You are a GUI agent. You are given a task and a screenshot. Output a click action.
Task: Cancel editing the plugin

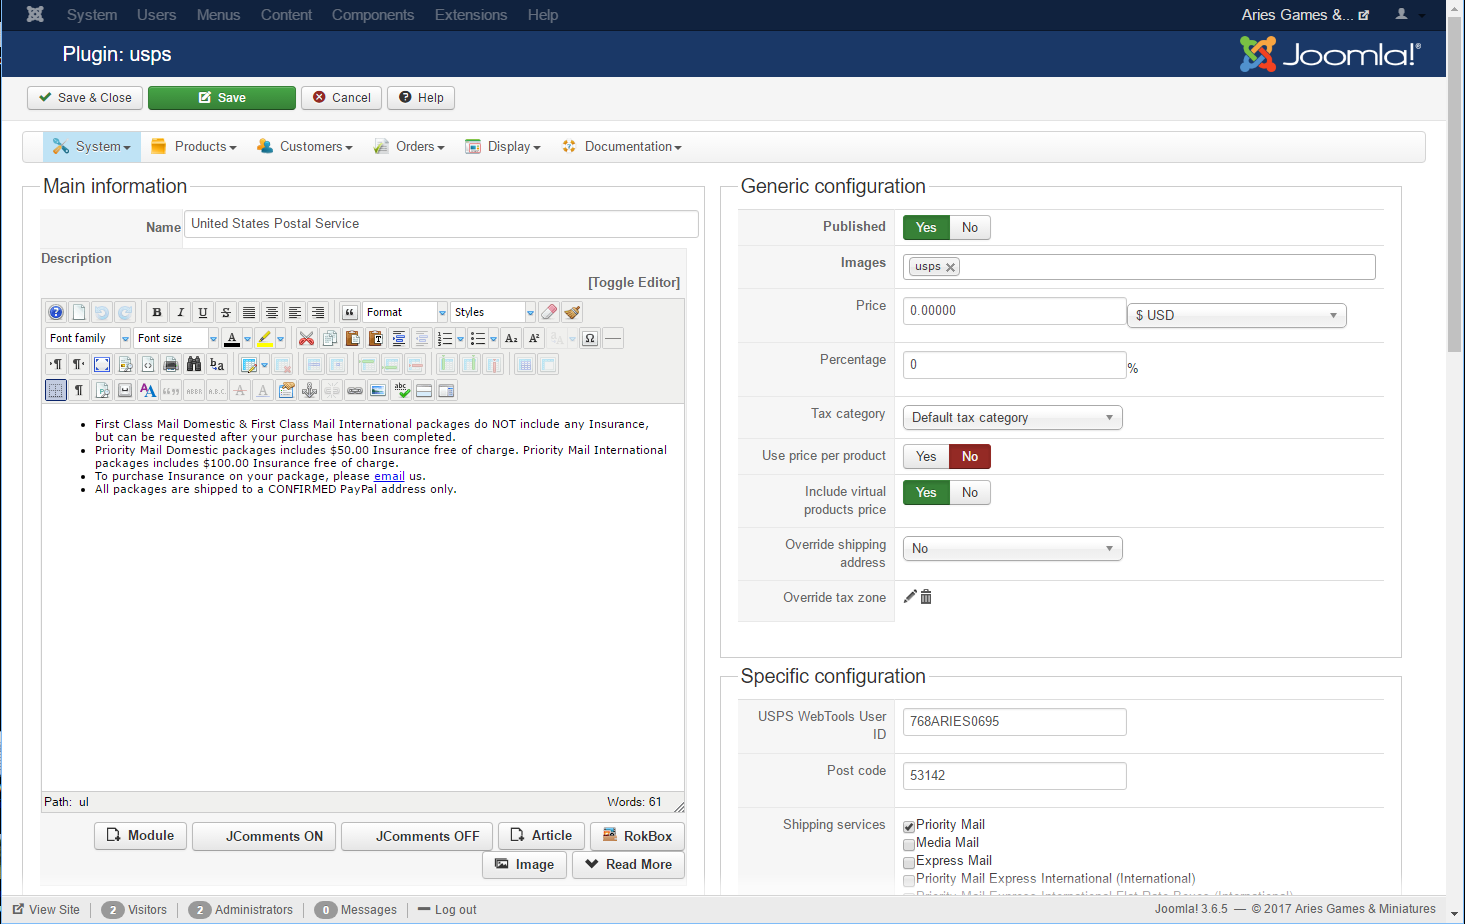[x=341, y=98]
